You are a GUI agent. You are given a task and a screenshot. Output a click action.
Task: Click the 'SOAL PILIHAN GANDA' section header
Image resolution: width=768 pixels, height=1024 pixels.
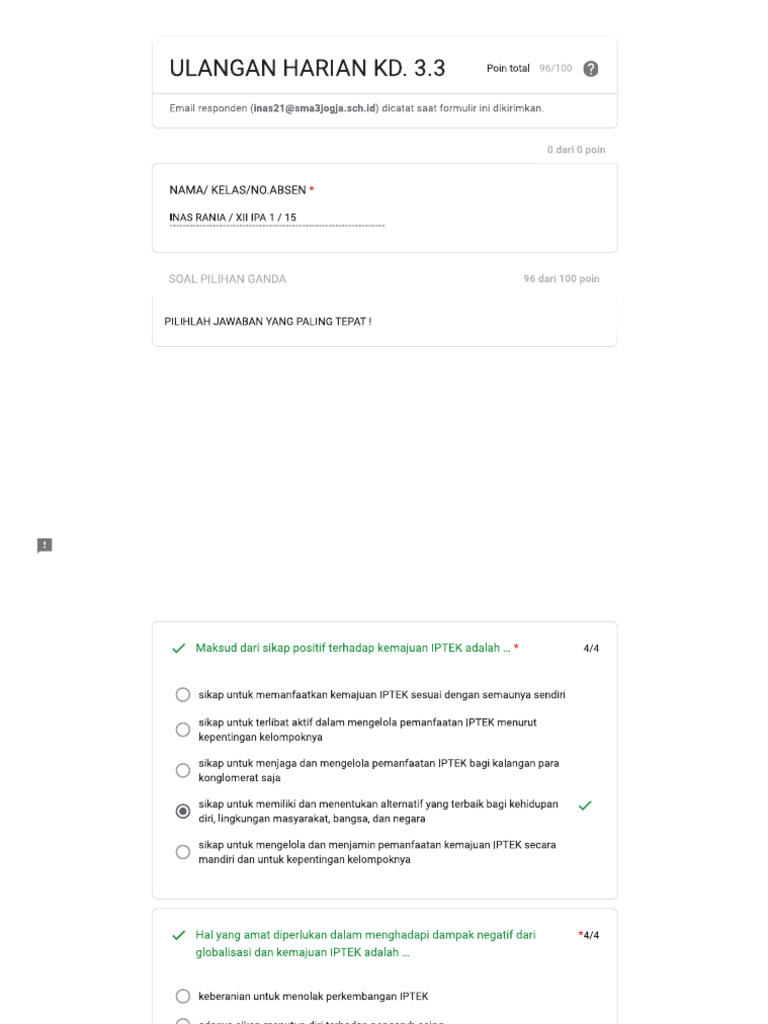click(227, 279)
